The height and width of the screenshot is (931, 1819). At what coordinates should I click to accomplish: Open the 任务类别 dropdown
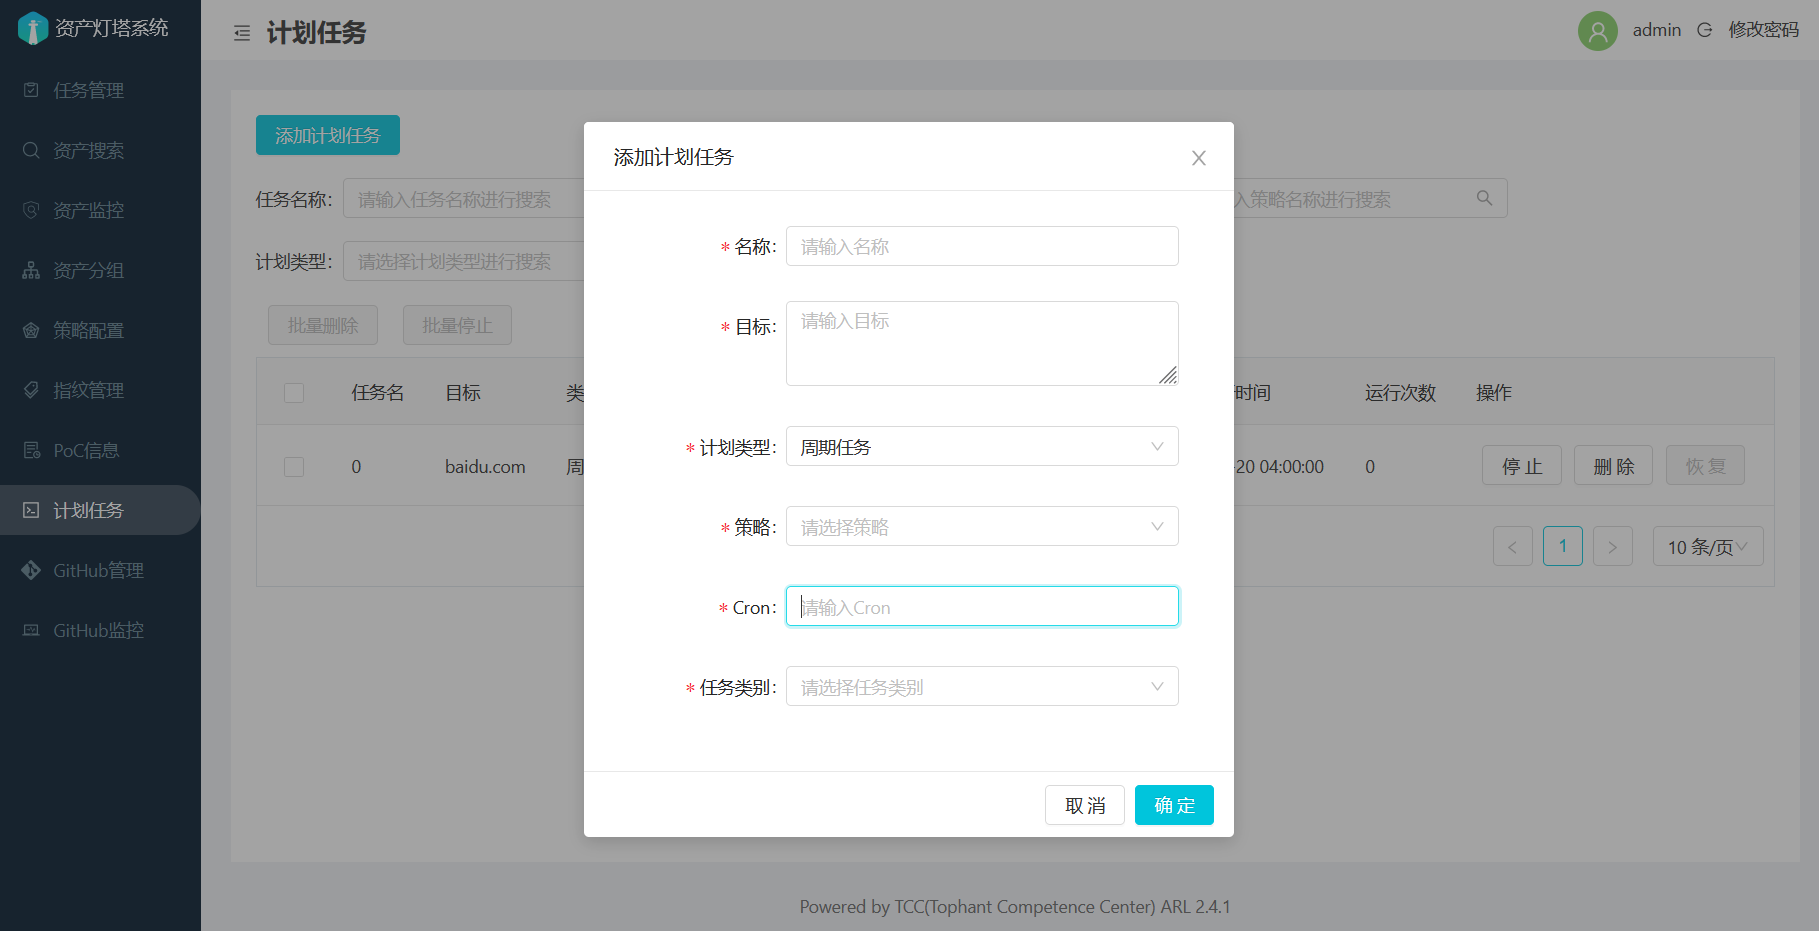click(x=982, y=686)
